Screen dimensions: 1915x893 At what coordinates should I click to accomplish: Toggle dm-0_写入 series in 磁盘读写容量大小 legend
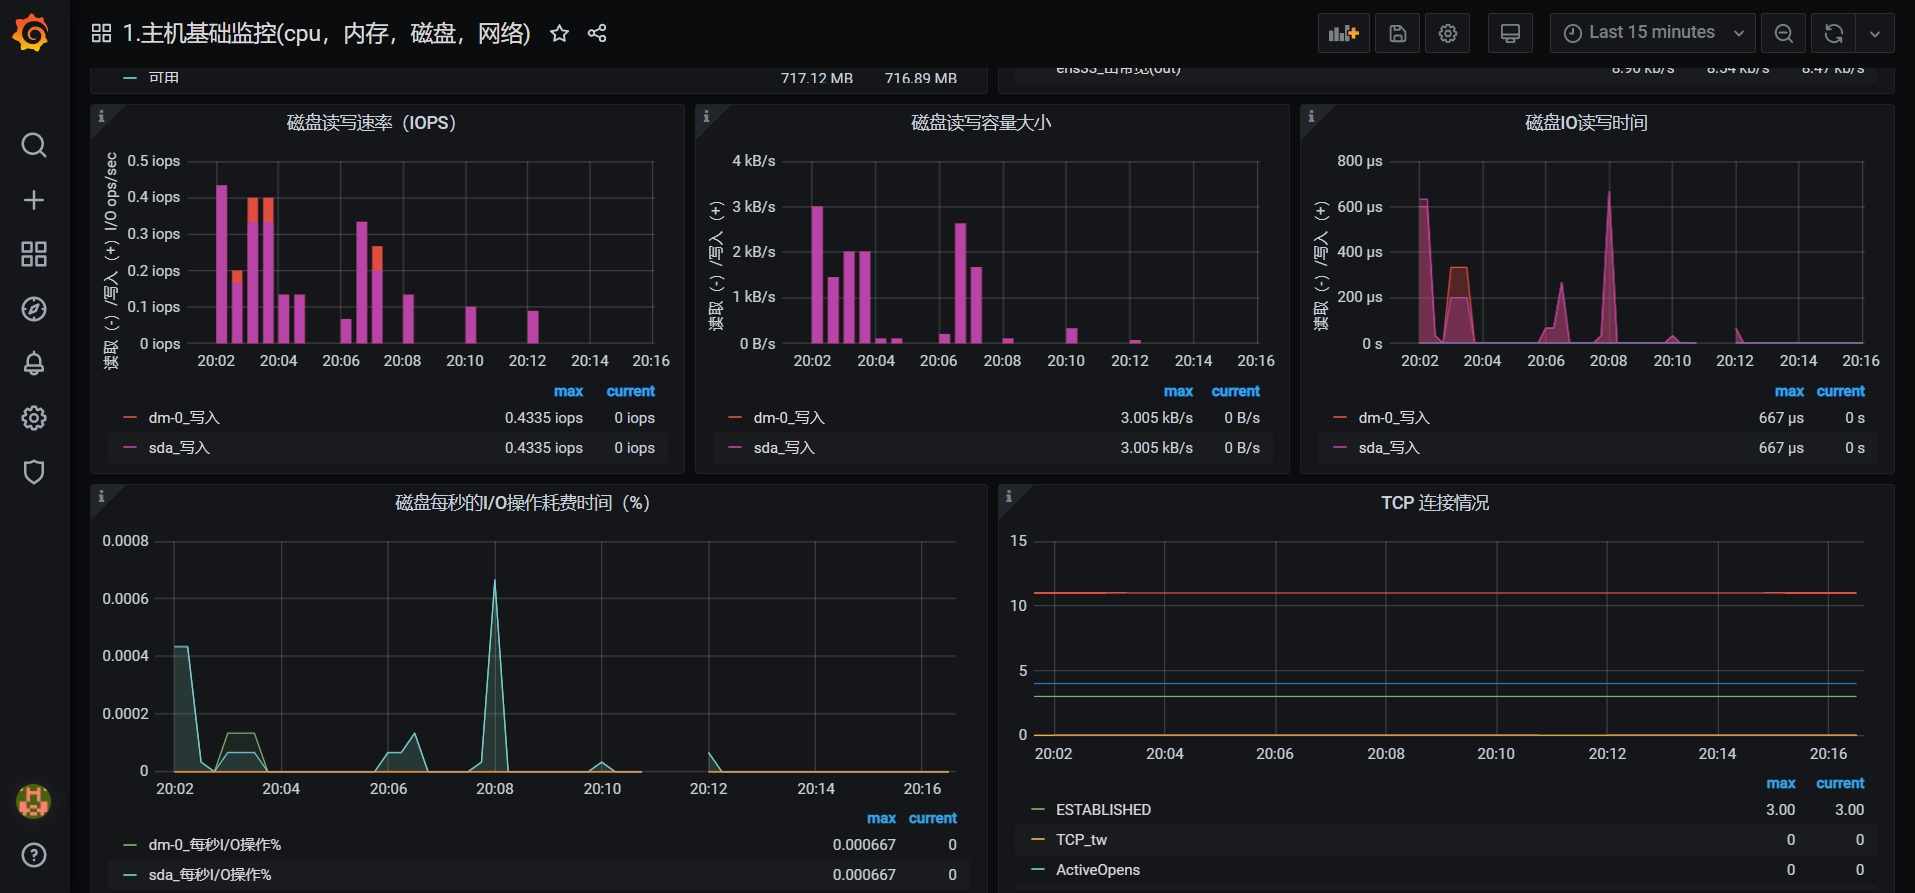coord(789,418)
